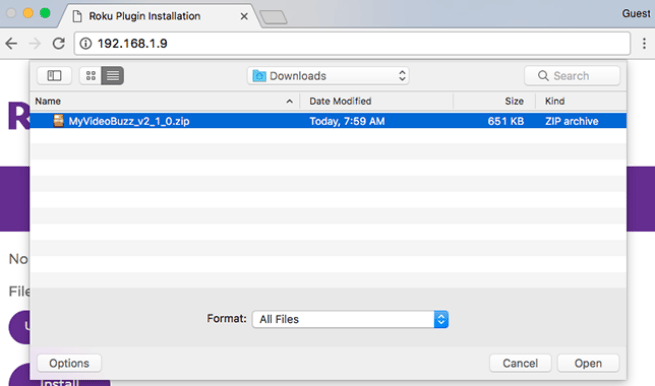Switch to icon grid view
The image size is (655, 386).
click(x=91, y=76)
